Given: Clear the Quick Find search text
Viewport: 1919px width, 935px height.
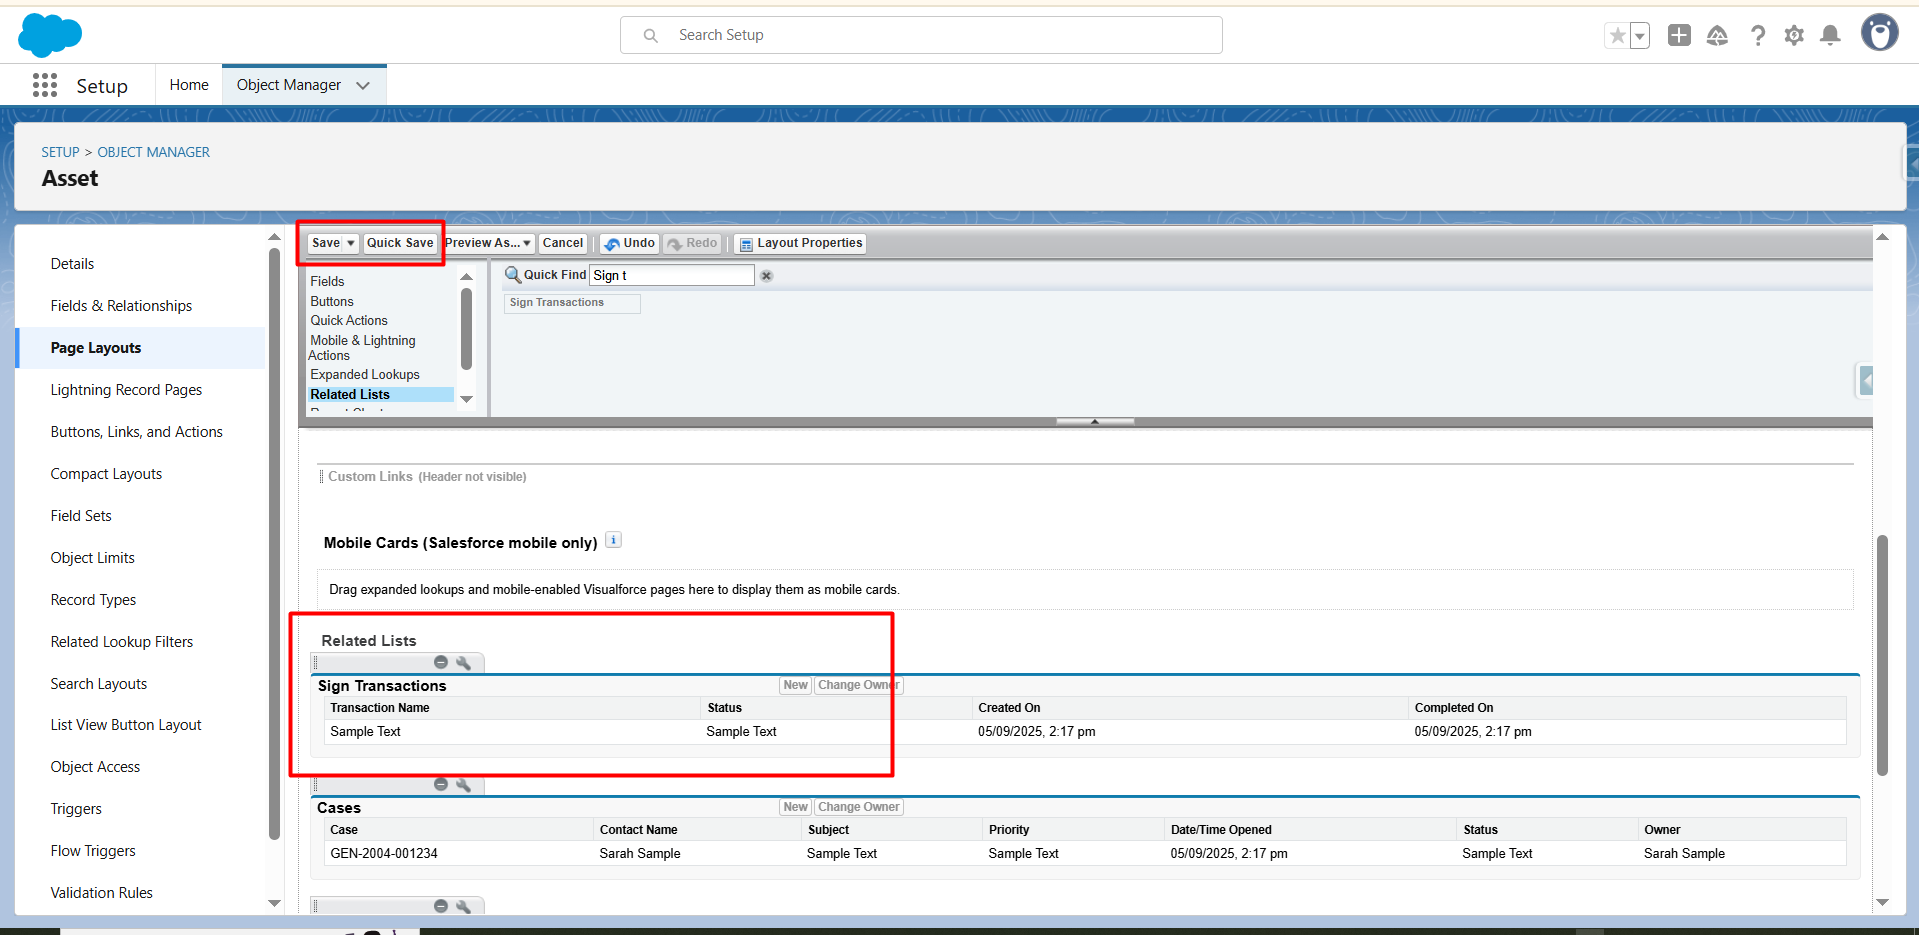Looking at the screenshot, I should (x=767, y=276).
